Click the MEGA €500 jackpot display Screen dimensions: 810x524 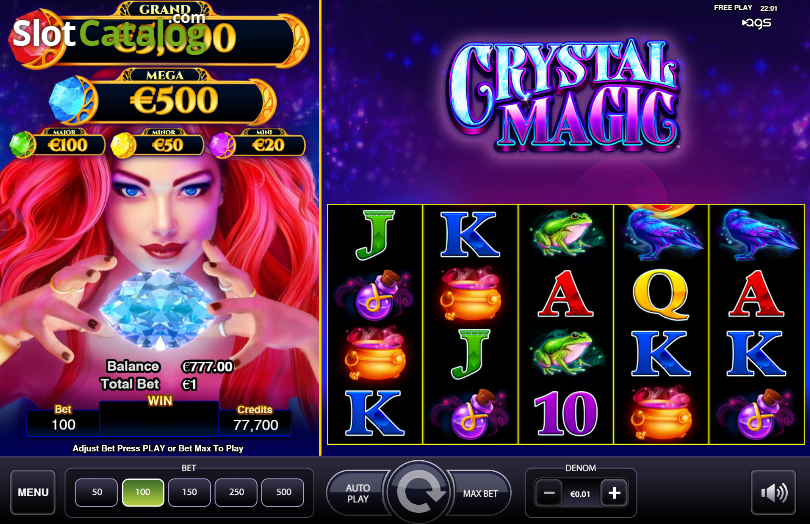pyautogui.click(x=176, y=100)
